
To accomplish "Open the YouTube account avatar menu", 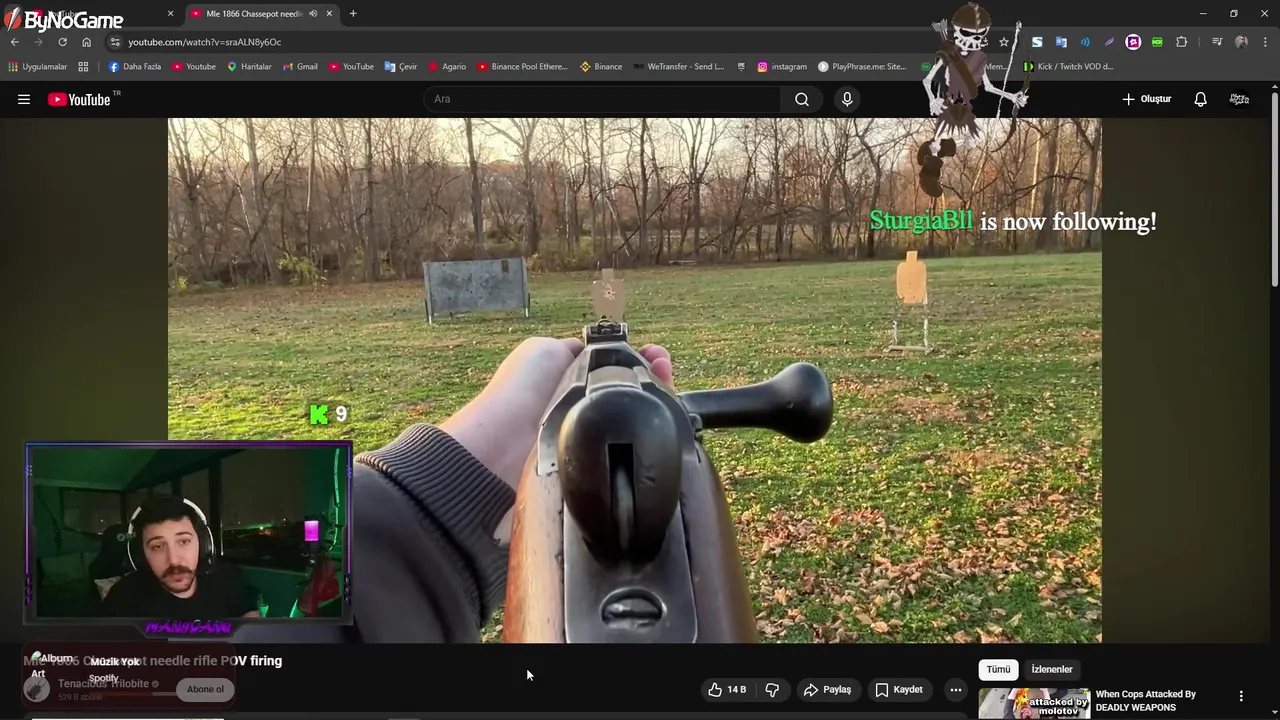I will point(1239,99).
